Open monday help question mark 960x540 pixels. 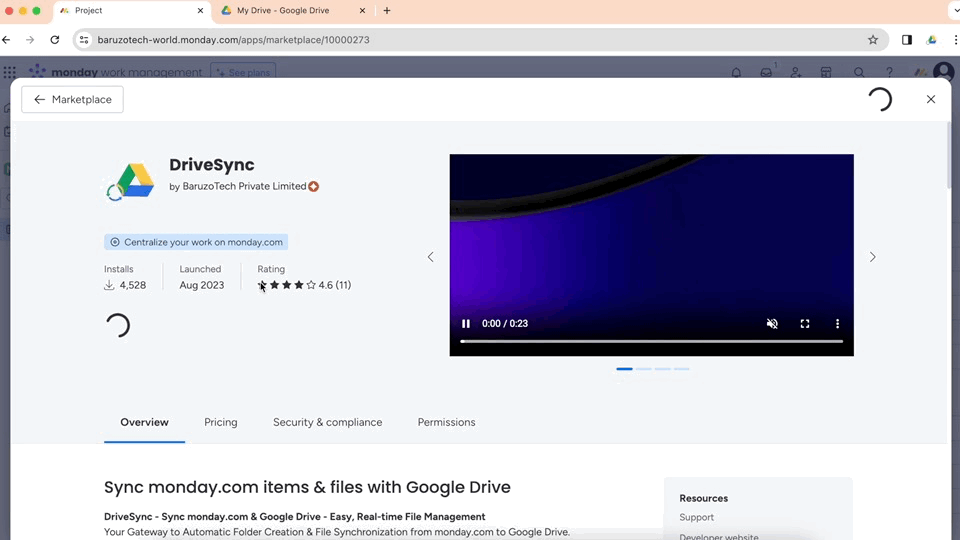[x=889, y=72]
